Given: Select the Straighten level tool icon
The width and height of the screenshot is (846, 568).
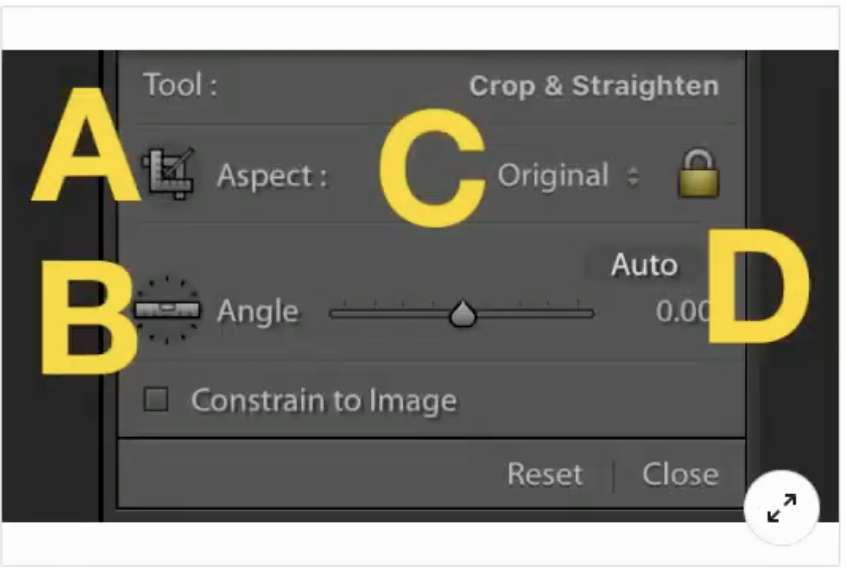Looking at the screenshot, I should point(167,310).
